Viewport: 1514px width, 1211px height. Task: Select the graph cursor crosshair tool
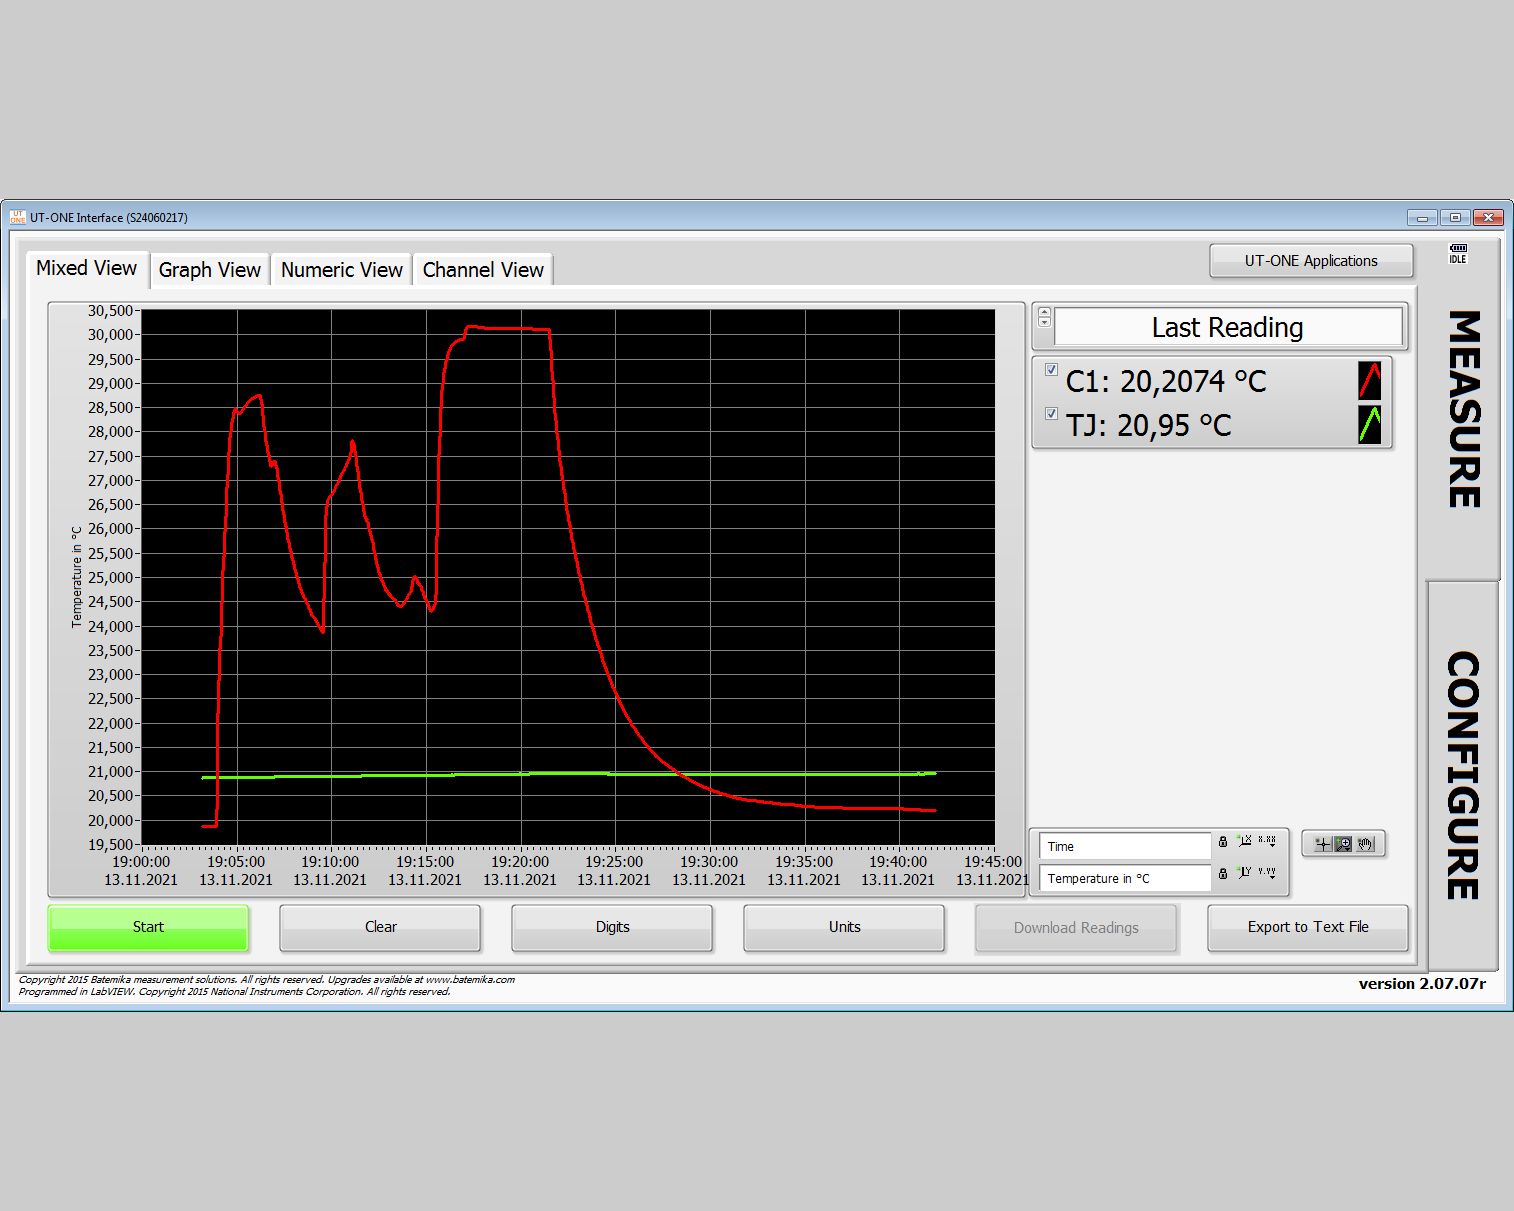pos(1322,844)
